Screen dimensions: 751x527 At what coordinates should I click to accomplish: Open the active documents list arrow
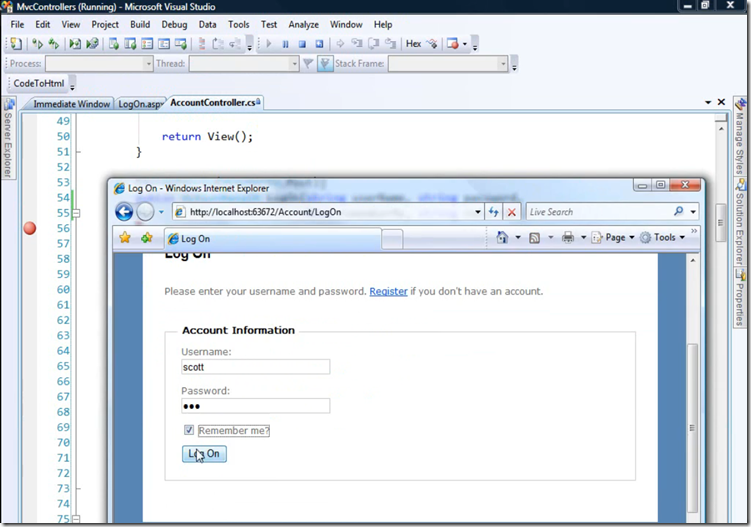[708, 102]
